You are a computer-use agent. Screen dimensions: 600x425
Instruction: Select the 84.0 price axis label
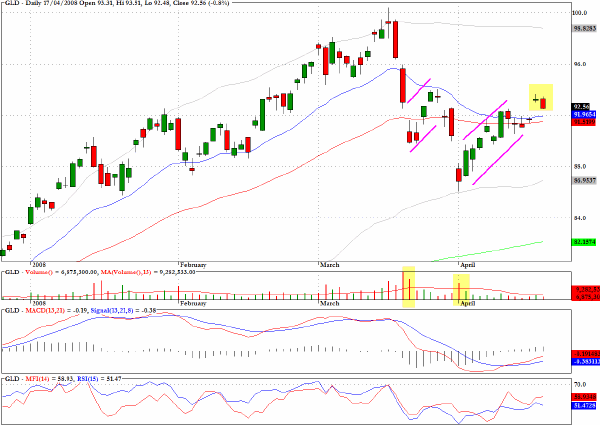coord(579,218)
